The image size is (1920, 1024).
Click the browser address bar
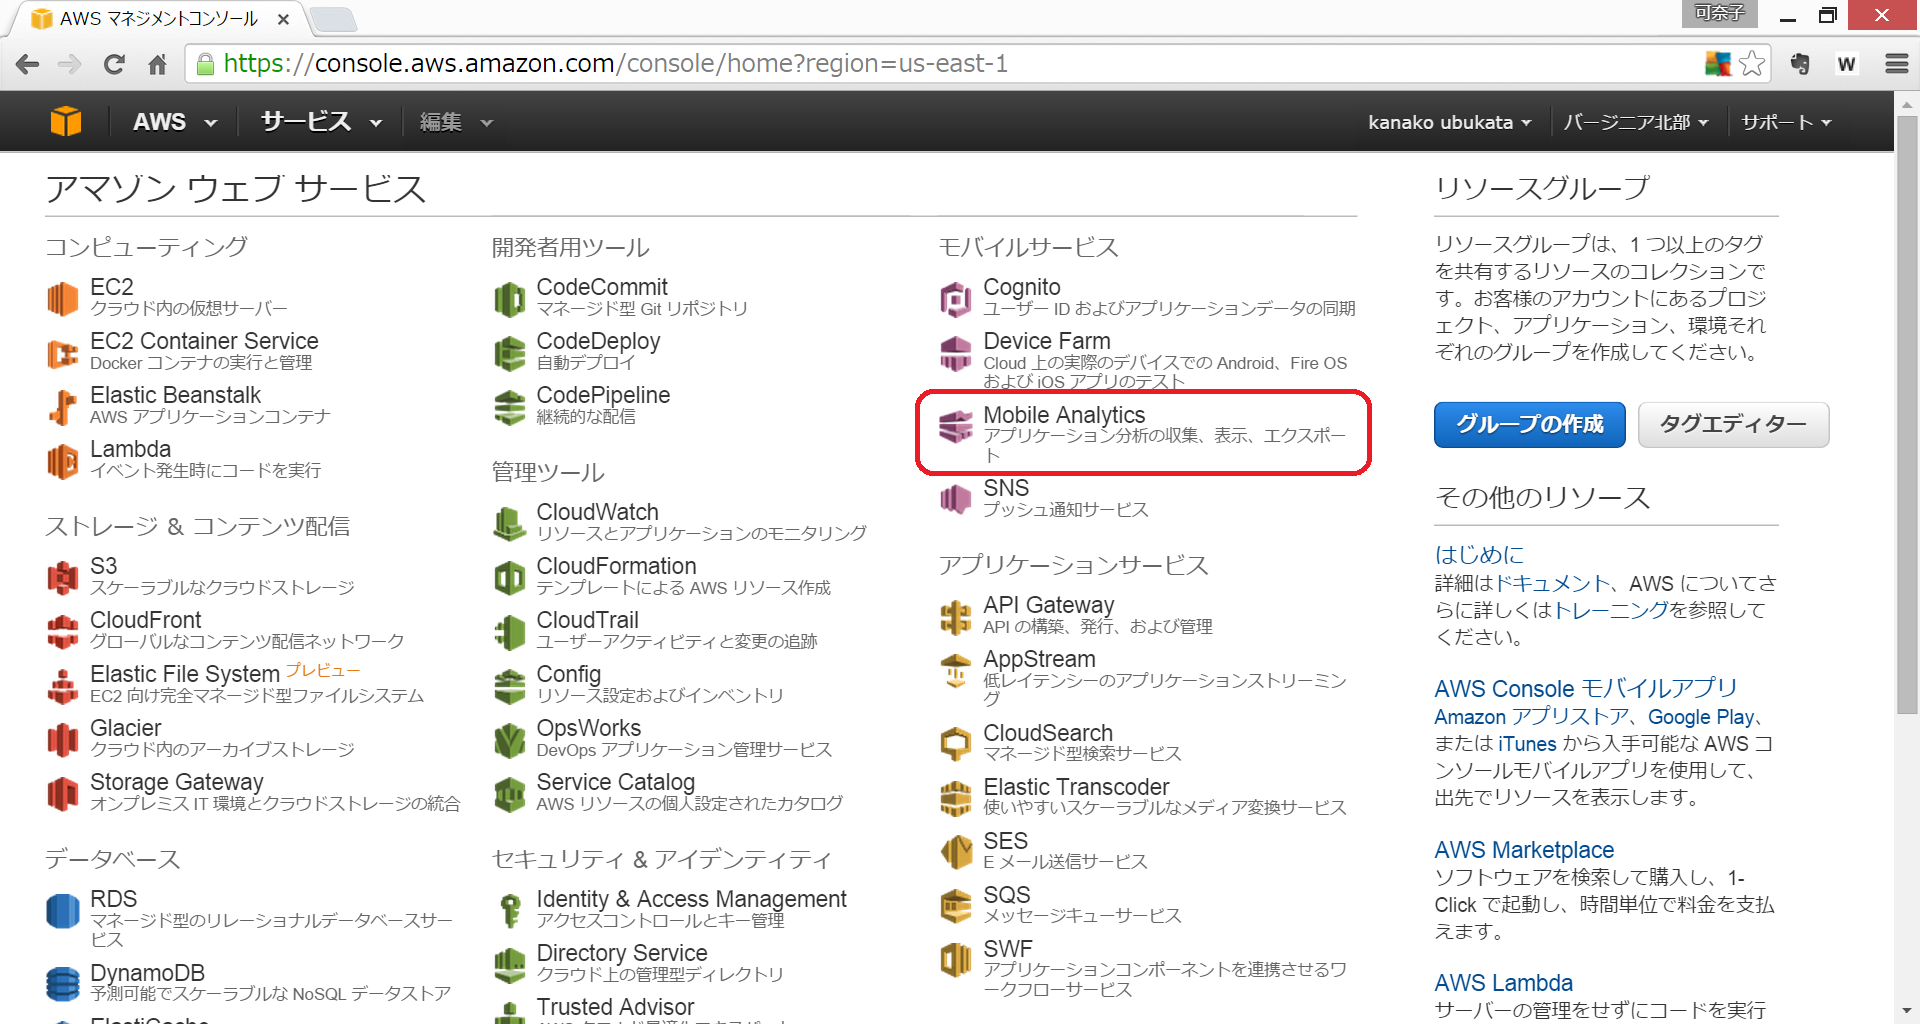click(x=900, y=64)
